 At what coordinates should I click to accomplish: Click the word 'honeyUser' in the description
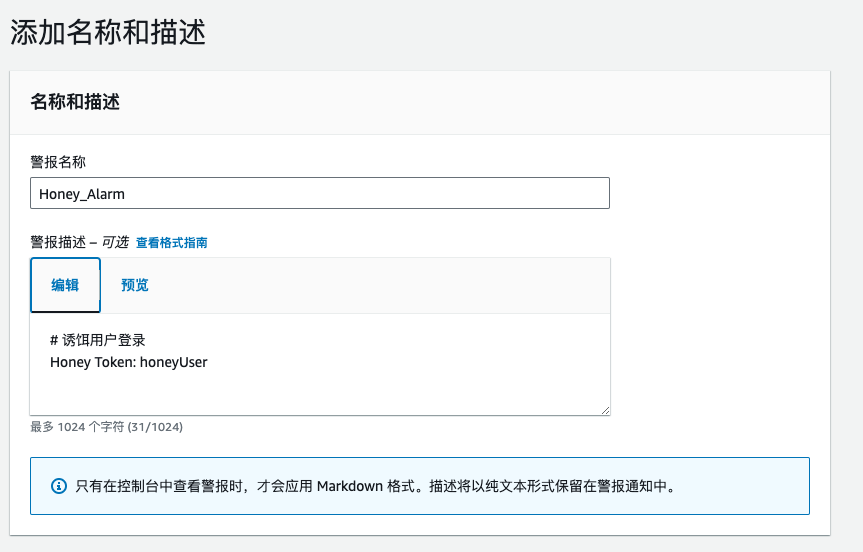(x=176, y=362)
